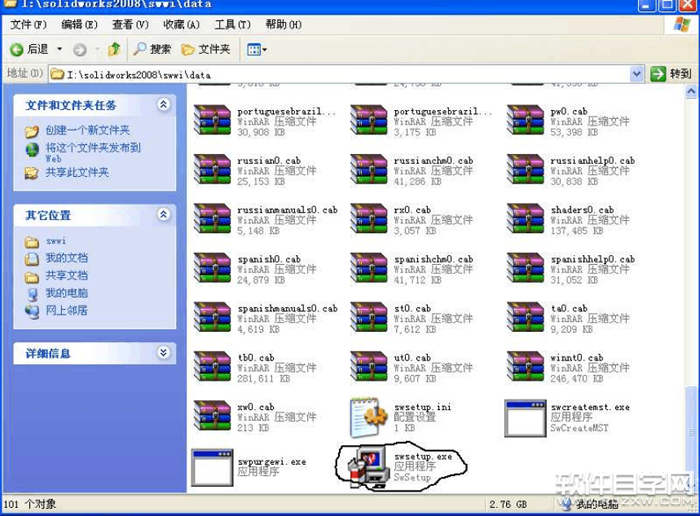The height and width of the screenshot is (516, 700).
Task: Go up one folder level
Action: coord(114,49)
